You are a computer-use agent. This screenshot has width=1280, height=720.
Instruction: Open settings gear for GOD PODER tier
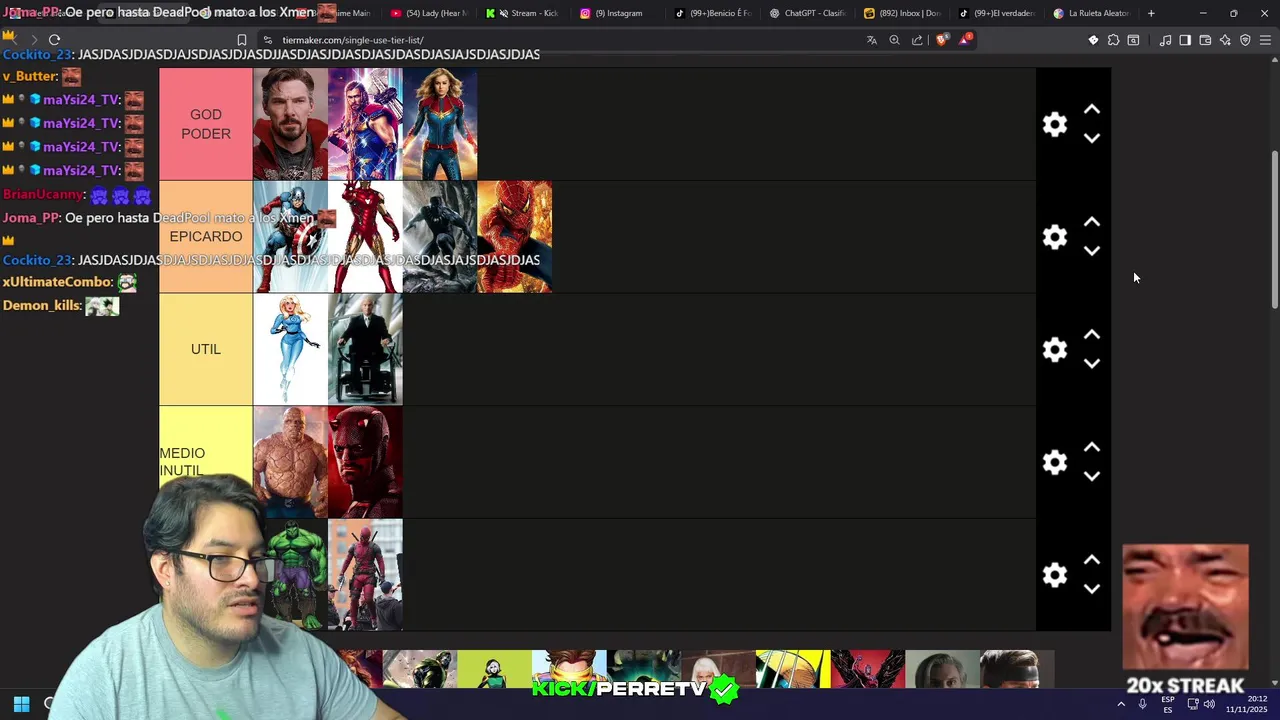point(1055,124)
